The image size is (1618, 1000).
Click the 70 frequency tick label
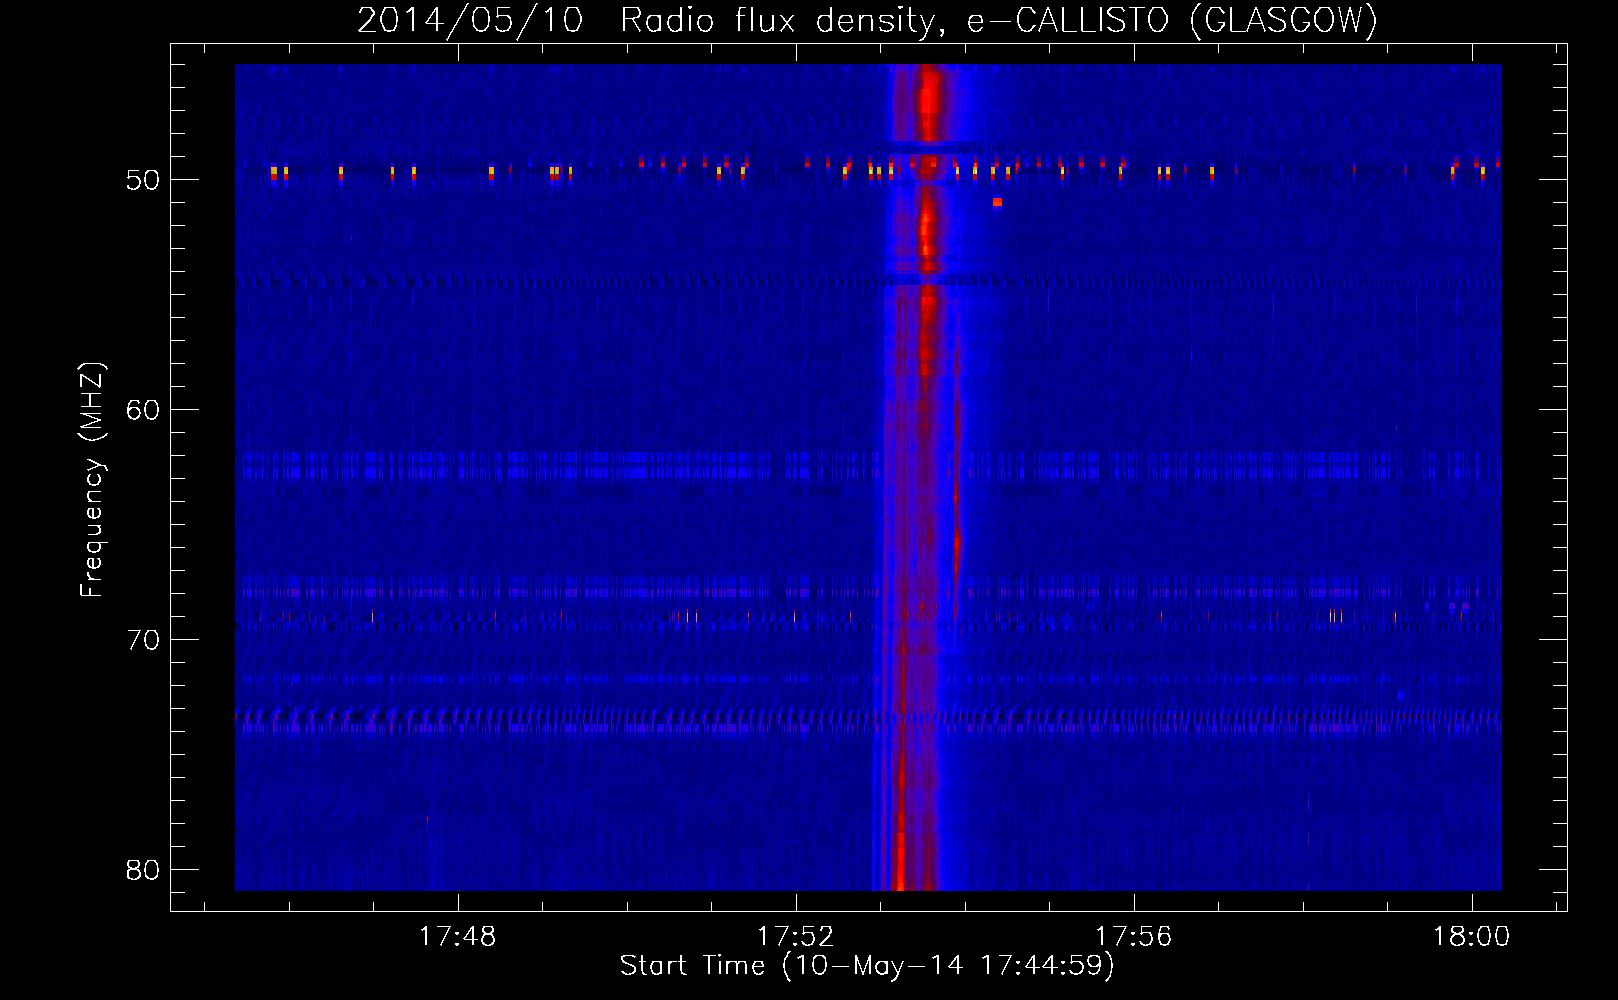click(x=143, y=640)
